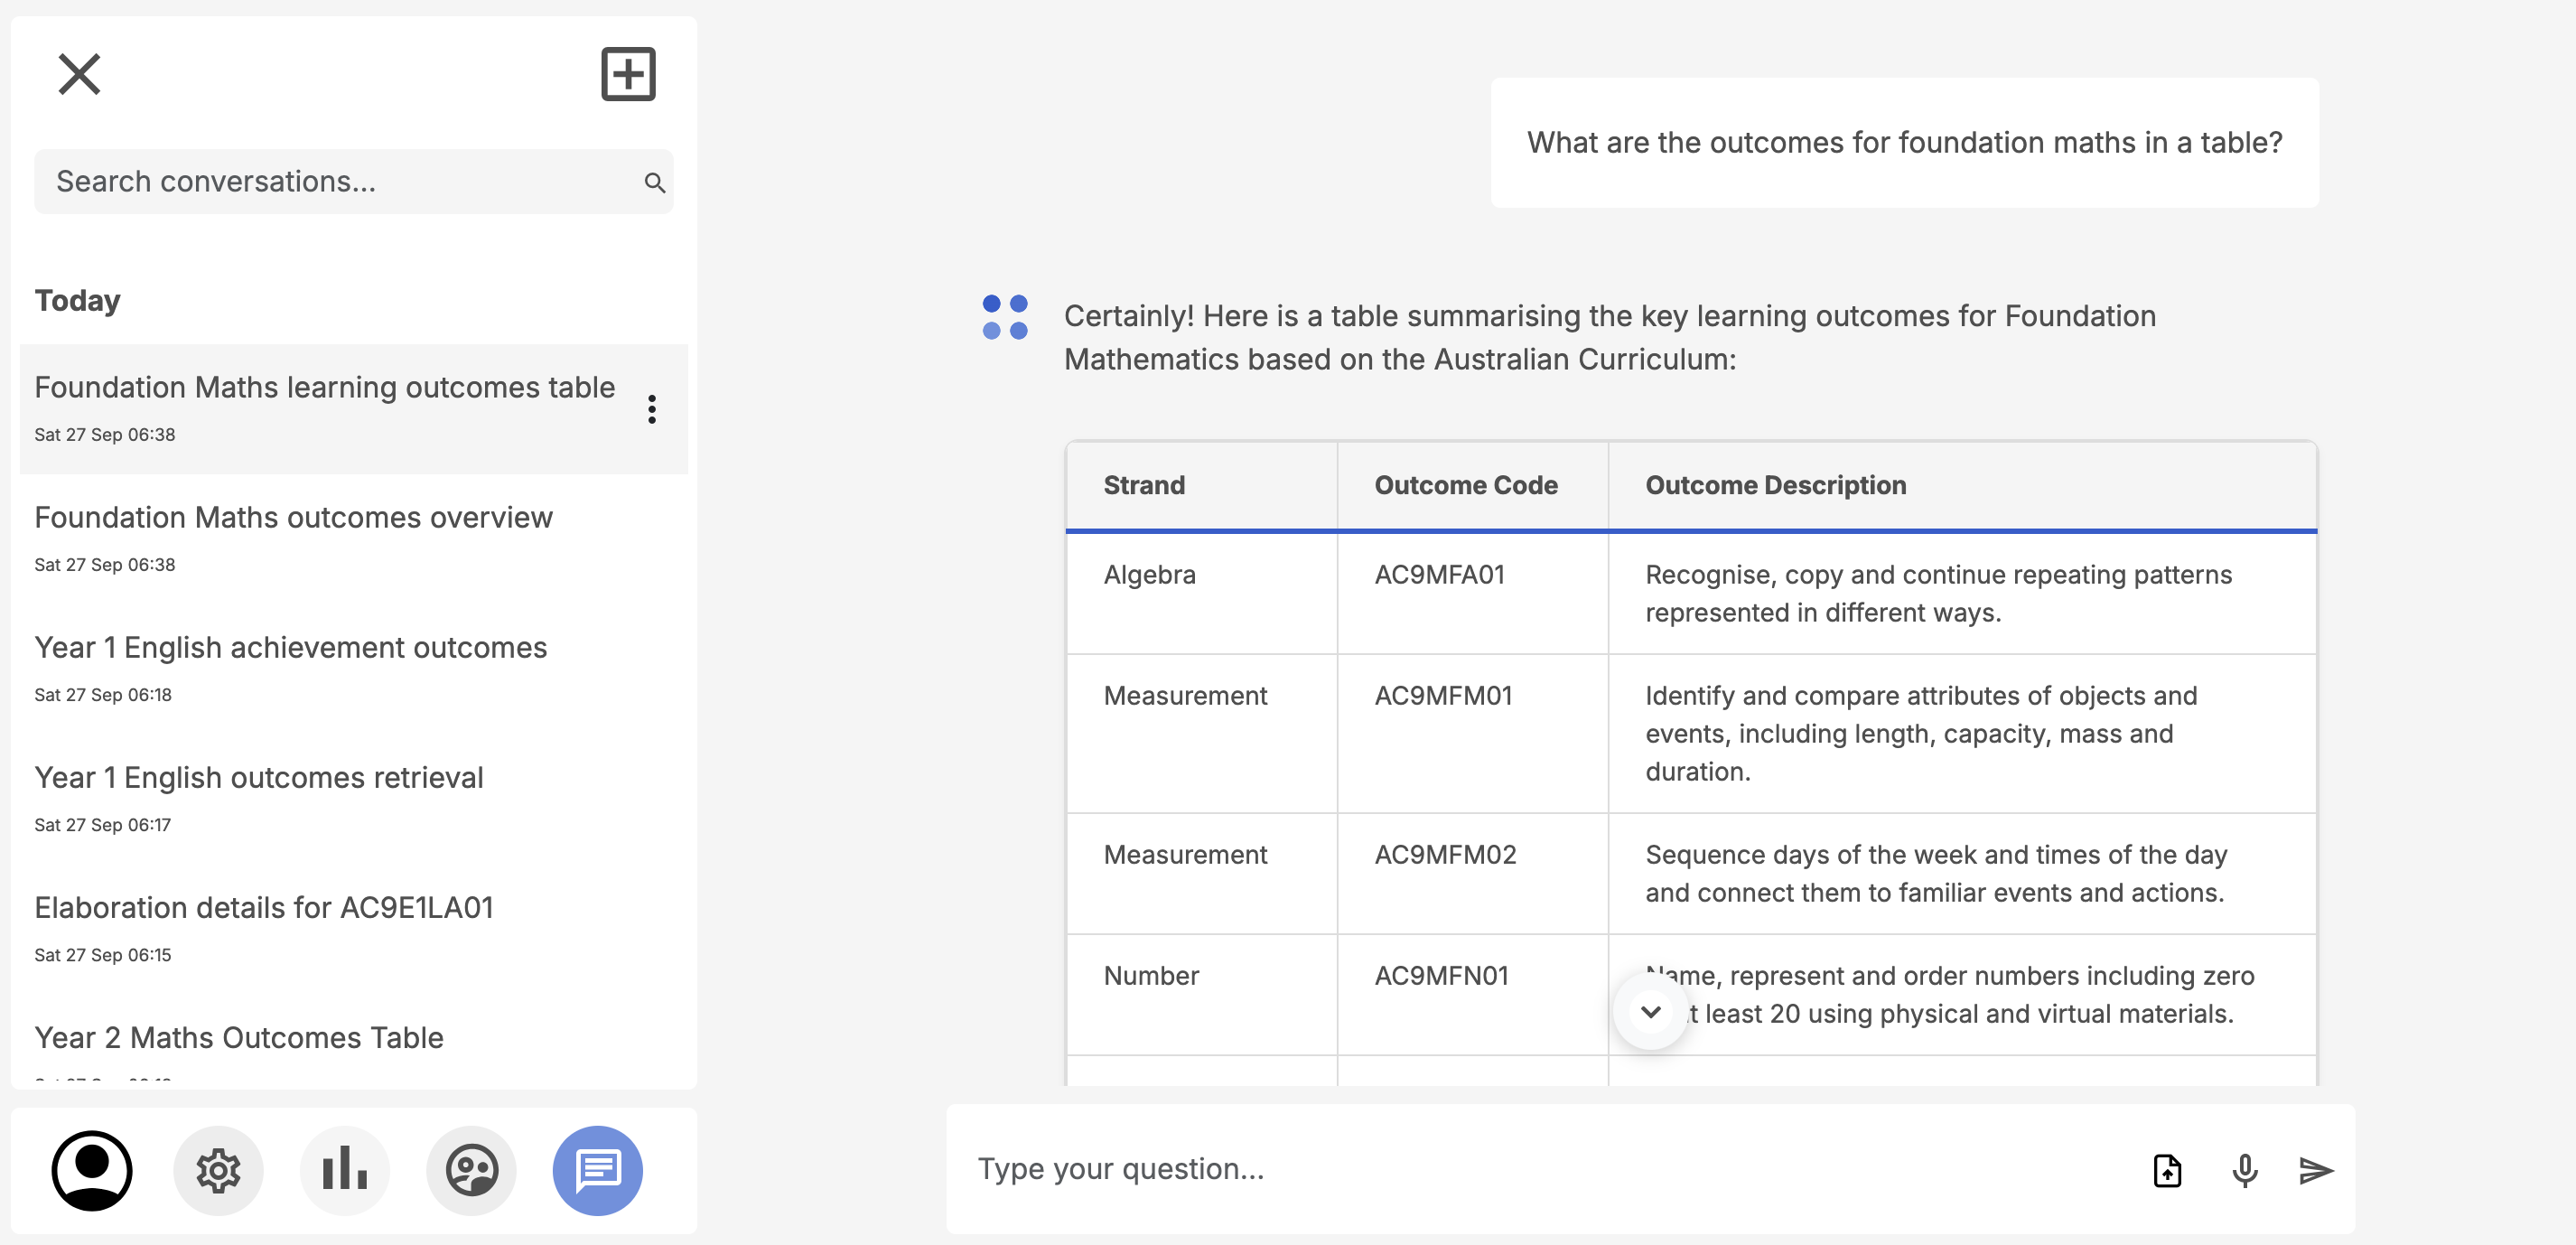Click the search magnifier icon
Viewport: 2576px width, 1245px height.
(x=654, y=182)
